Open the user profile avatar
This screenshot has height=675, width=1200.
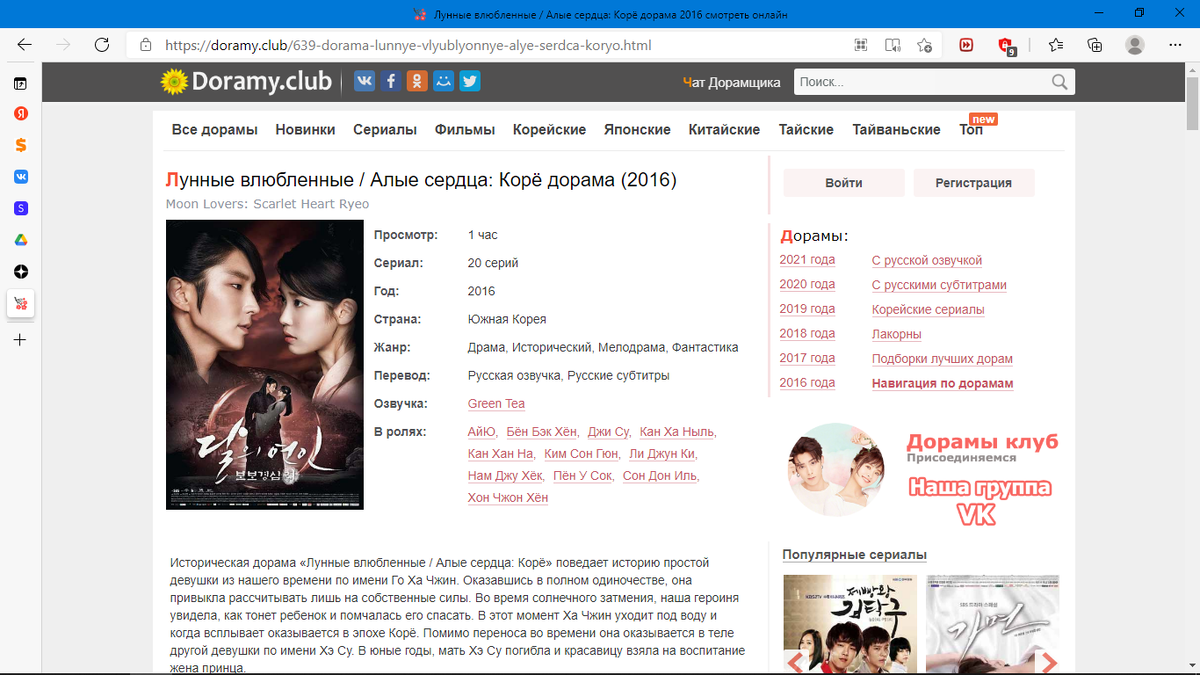click(x=1135, y=45)
